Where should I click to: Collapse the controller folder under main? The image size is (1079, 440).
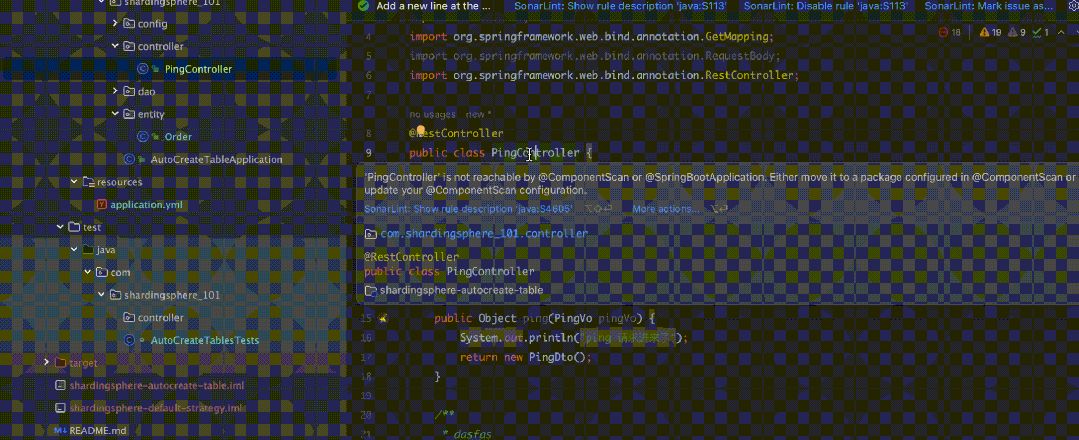(115, 46)
